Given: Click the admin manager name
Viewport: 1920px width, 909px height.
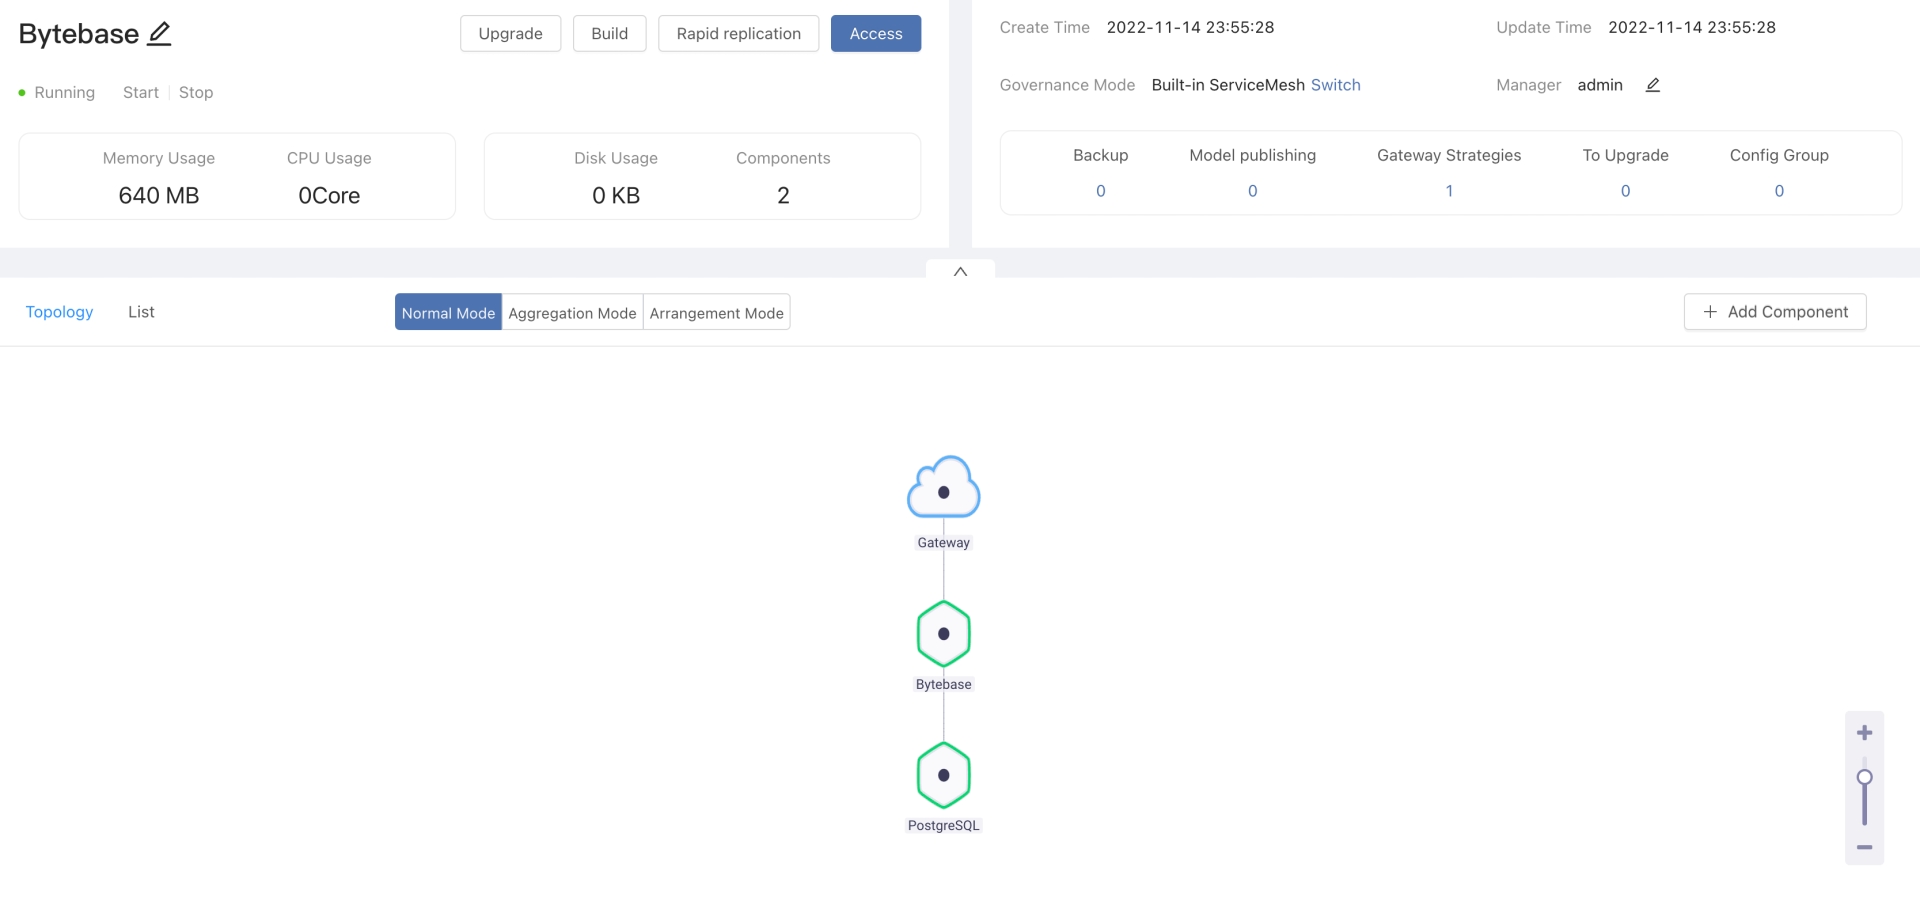Looking at the screenshot, I should point(1600,85).
